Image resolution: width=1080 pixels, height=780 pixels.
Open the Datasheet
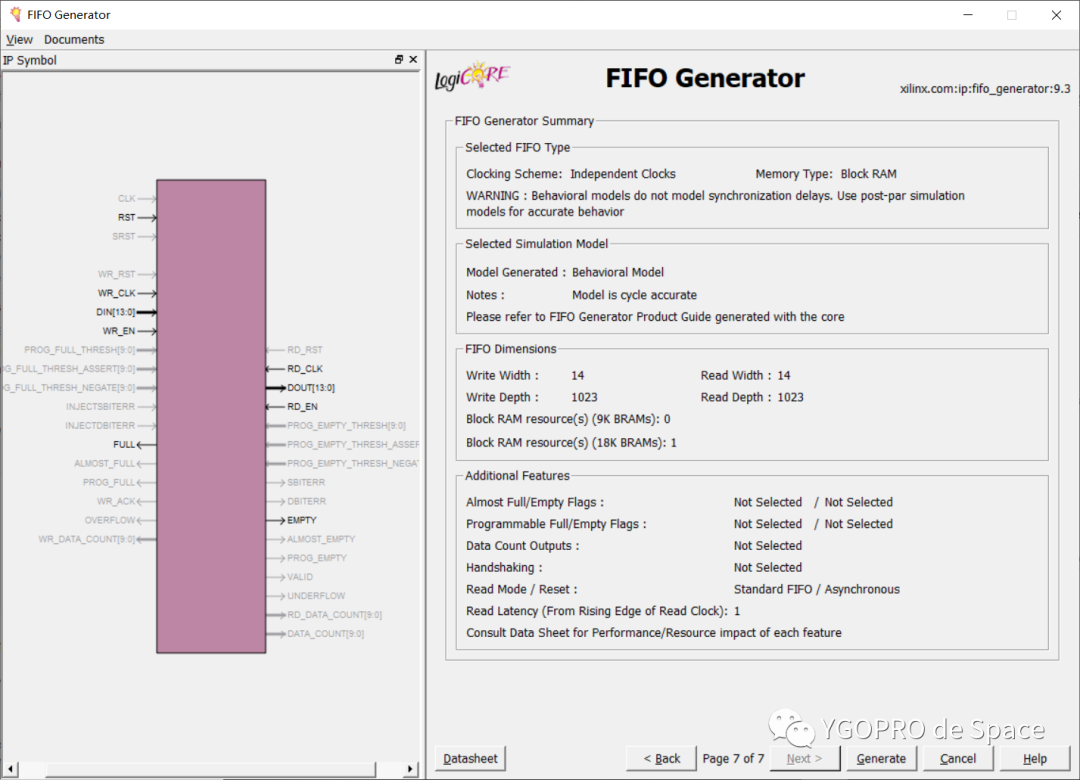470,758
